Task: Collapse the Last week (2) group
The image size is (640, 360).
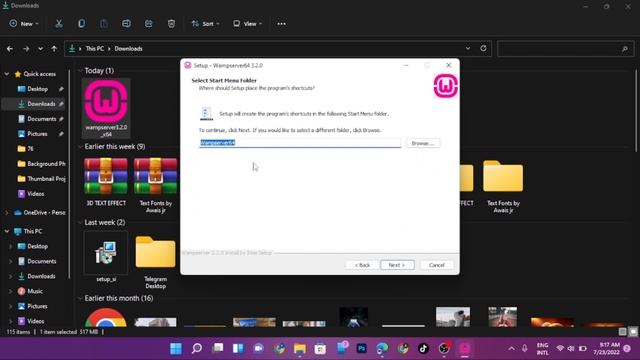Action: coord(80,222)
